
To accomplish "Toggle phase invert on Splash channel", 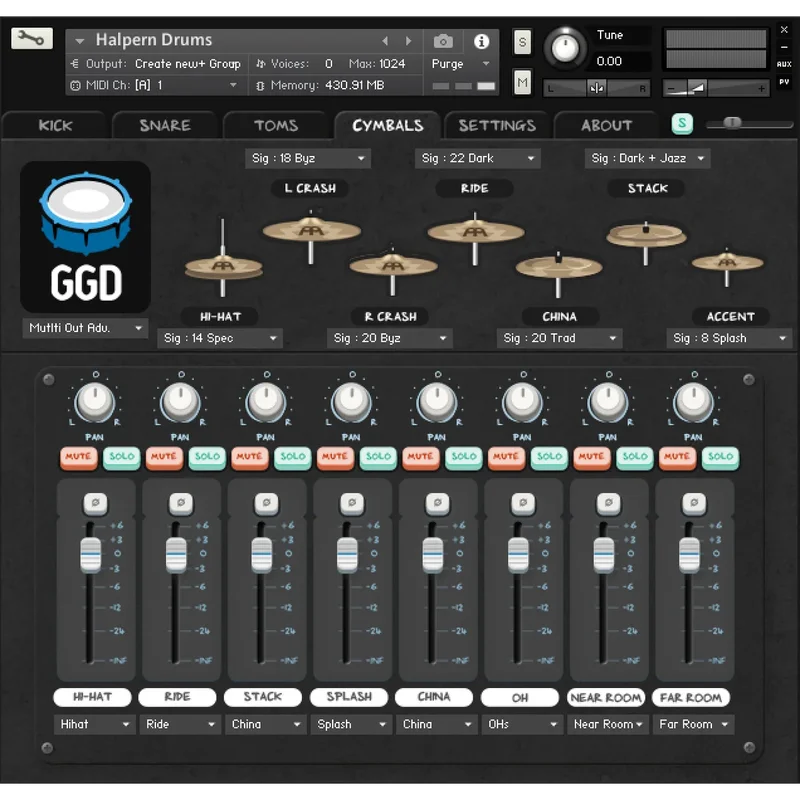I will point(352,503).
